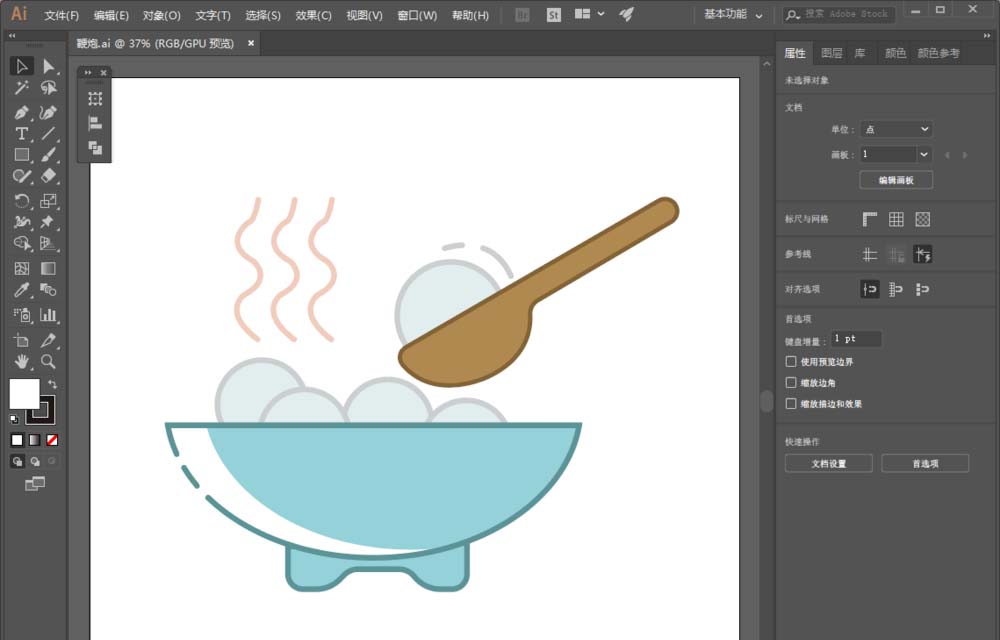Pick the Curvature tool

48,112
